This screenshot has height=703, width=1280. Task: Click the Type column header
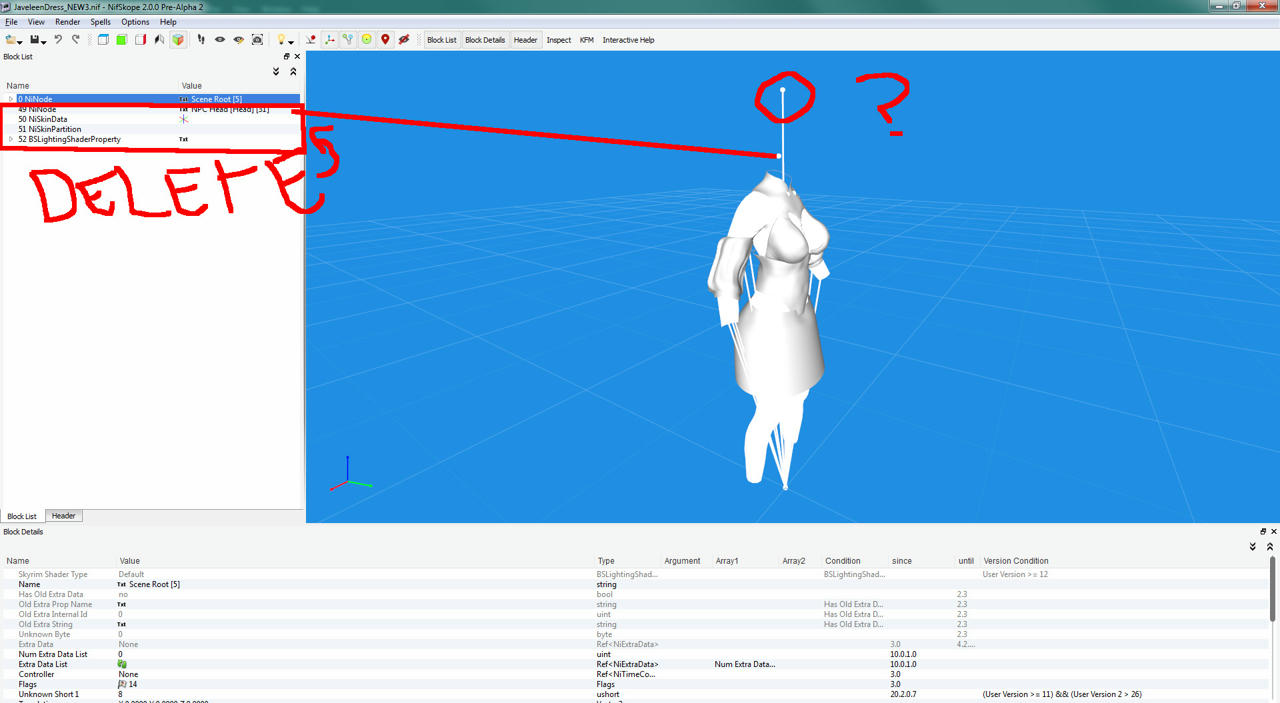[x=606, y=561]
